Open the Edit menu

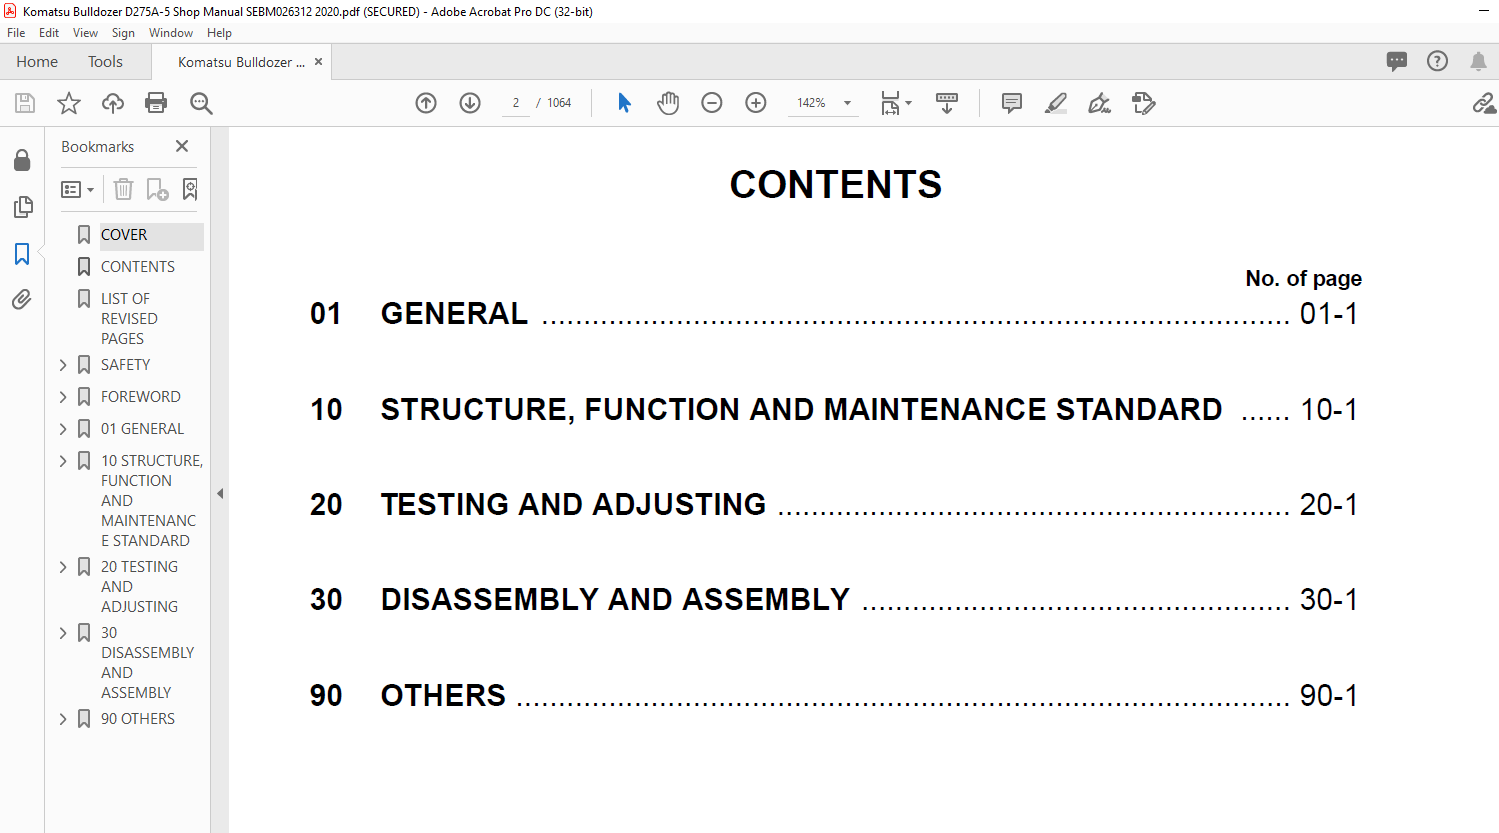(x=49, y=33)
